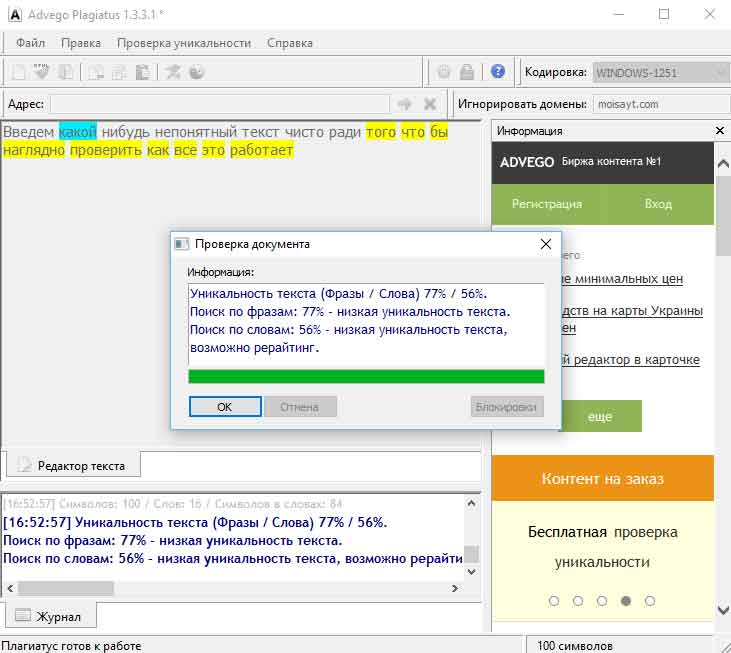The width and height of the screenshot is (731, 653).
Task: Click the Регистрация button in Advego panel
Action: pyautogui.click(x=547, y=204)
